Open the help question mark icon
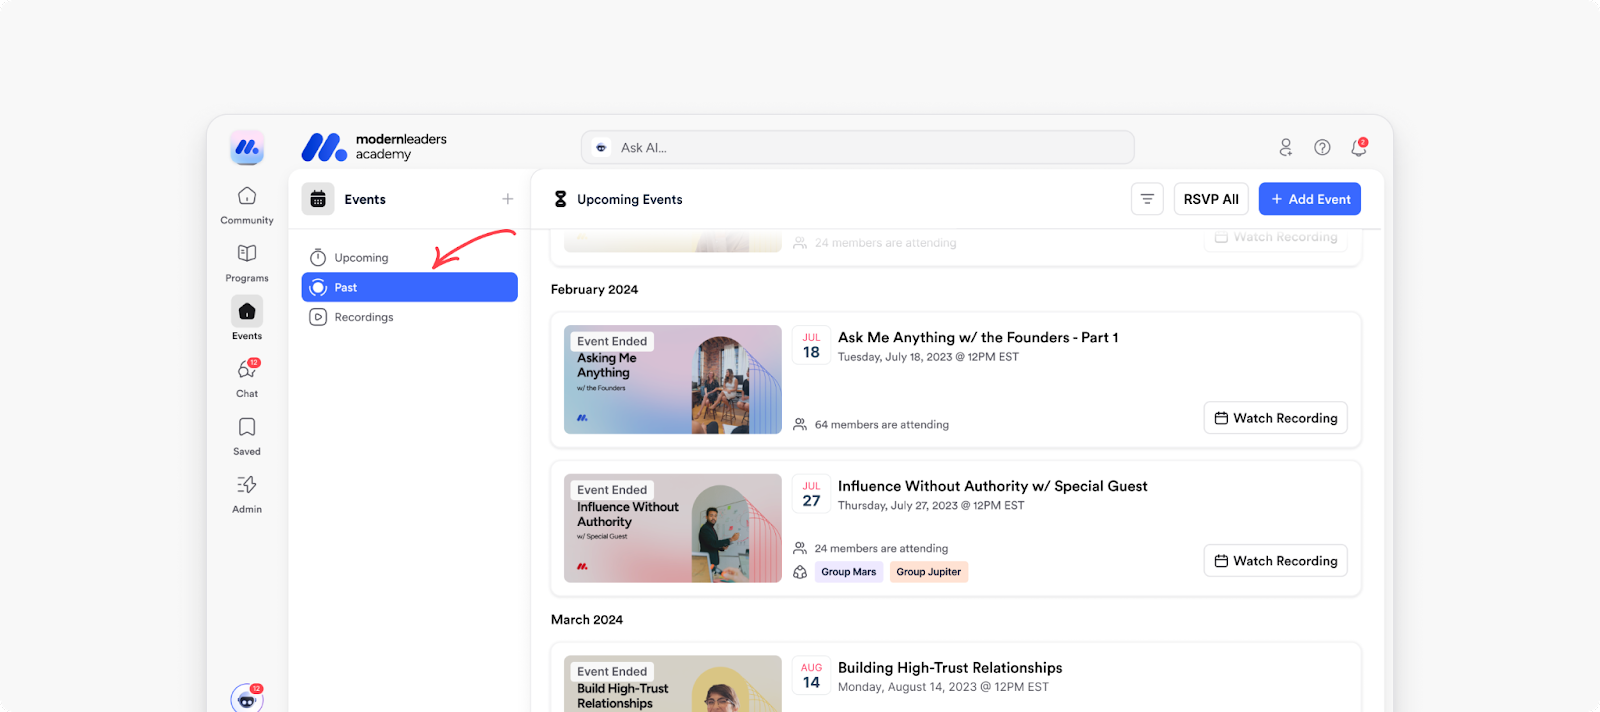Viewport: 1600px width, 712px height. click(x=1322, y=147)
